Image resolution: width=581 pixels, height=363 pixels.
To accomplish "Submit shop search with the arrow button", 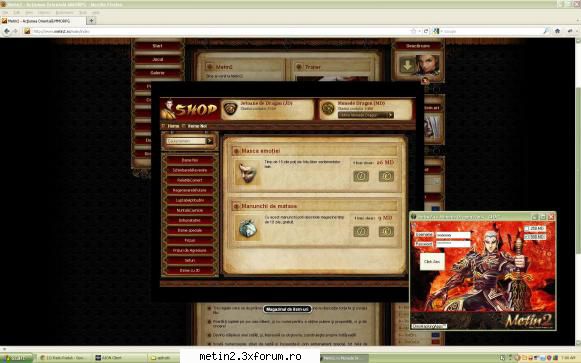I will click(x=210, y=141).
